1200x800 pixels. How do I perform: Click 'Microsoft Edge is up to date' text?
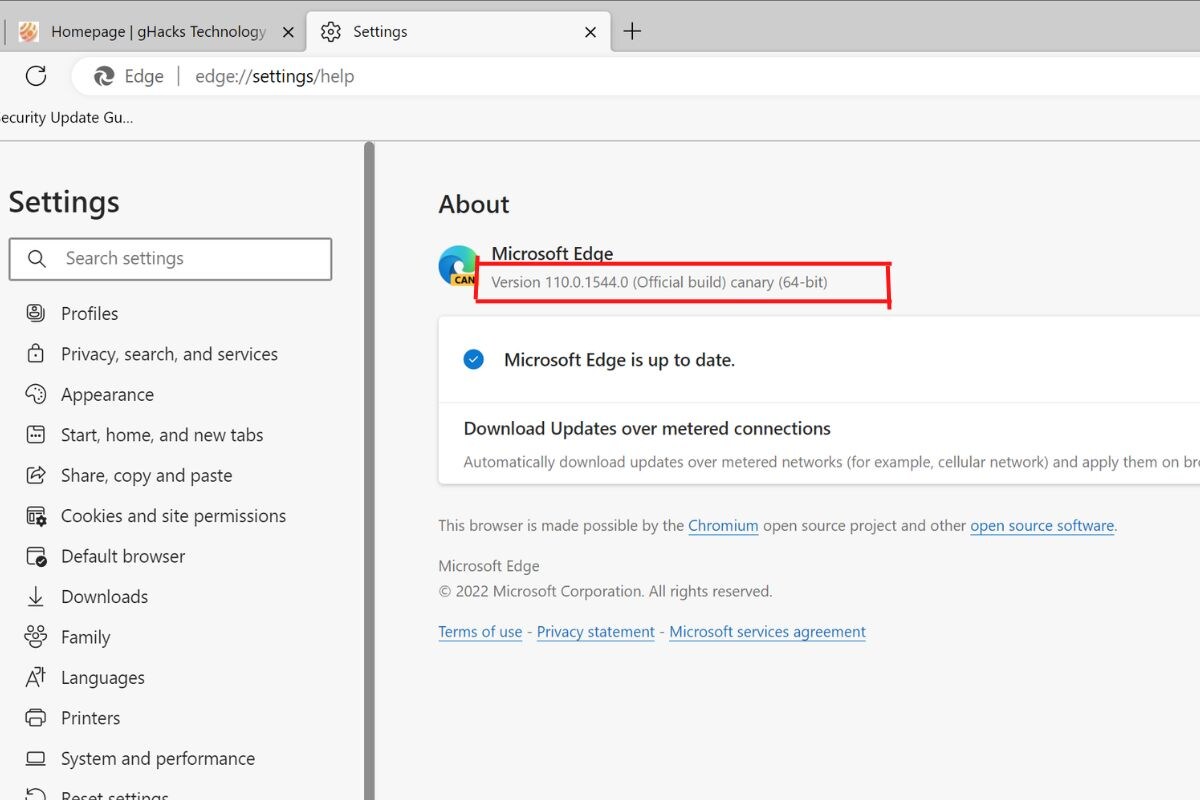[x=619, y=360]
